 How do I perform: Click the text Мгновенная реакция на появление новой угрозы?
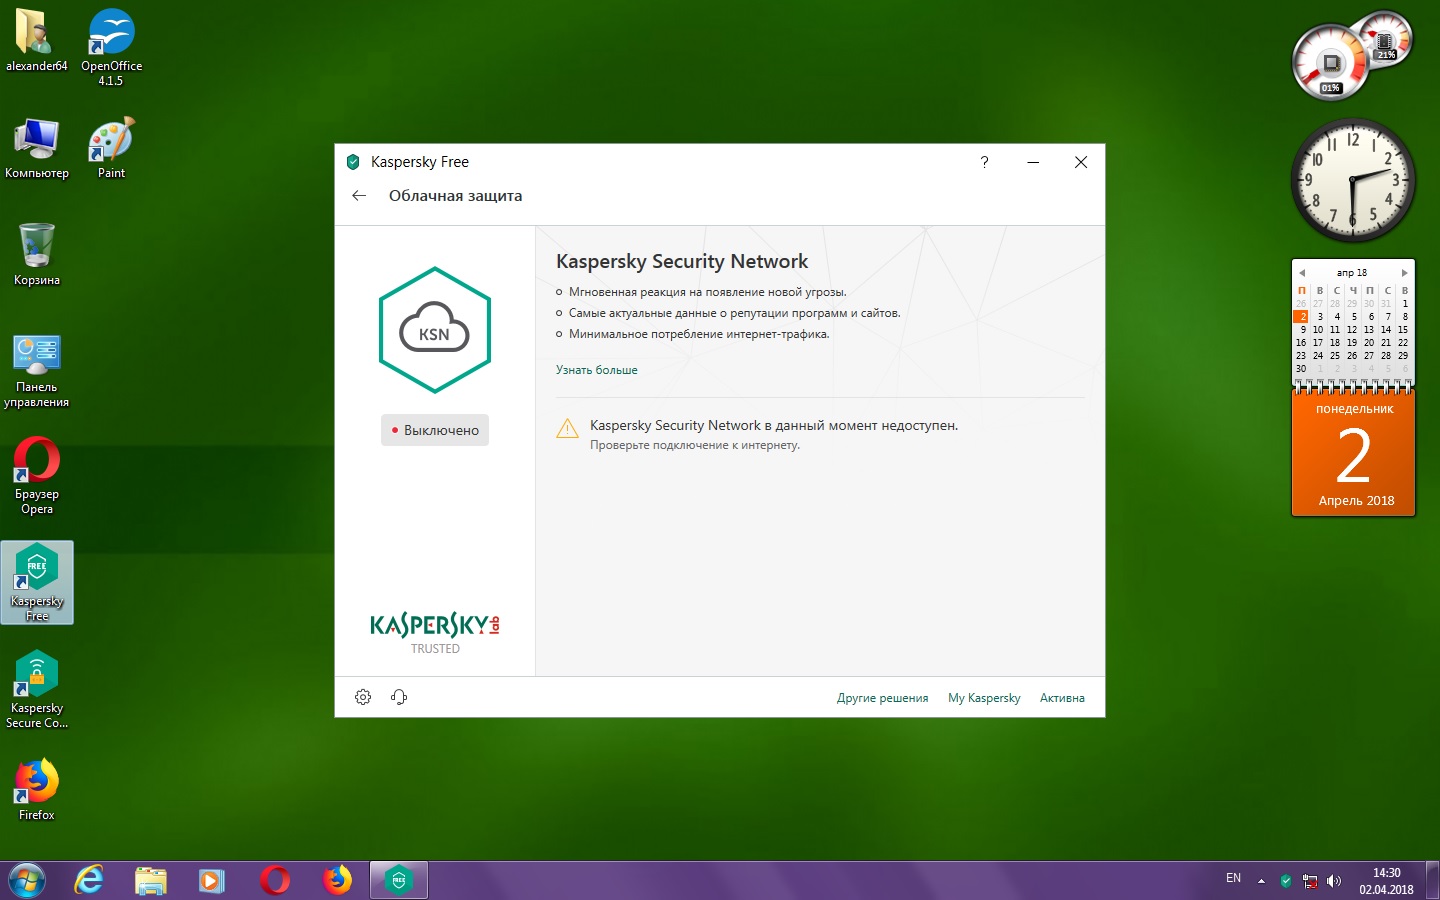click(708, 292)
